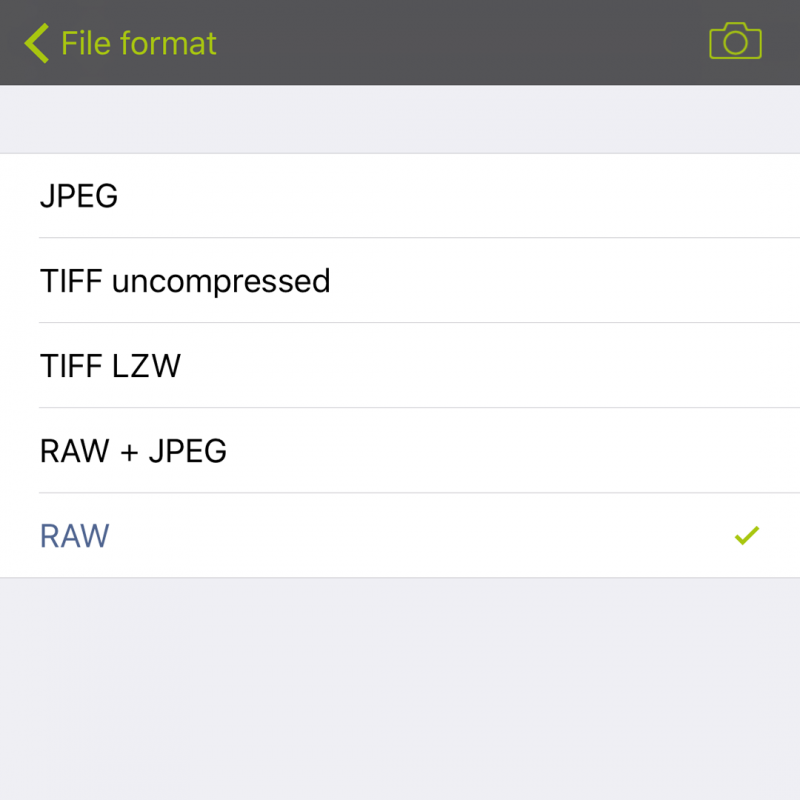Tap the back arrow beside File format
The height and width of the screenshot is (800, 800).
[x=35, y=42]
